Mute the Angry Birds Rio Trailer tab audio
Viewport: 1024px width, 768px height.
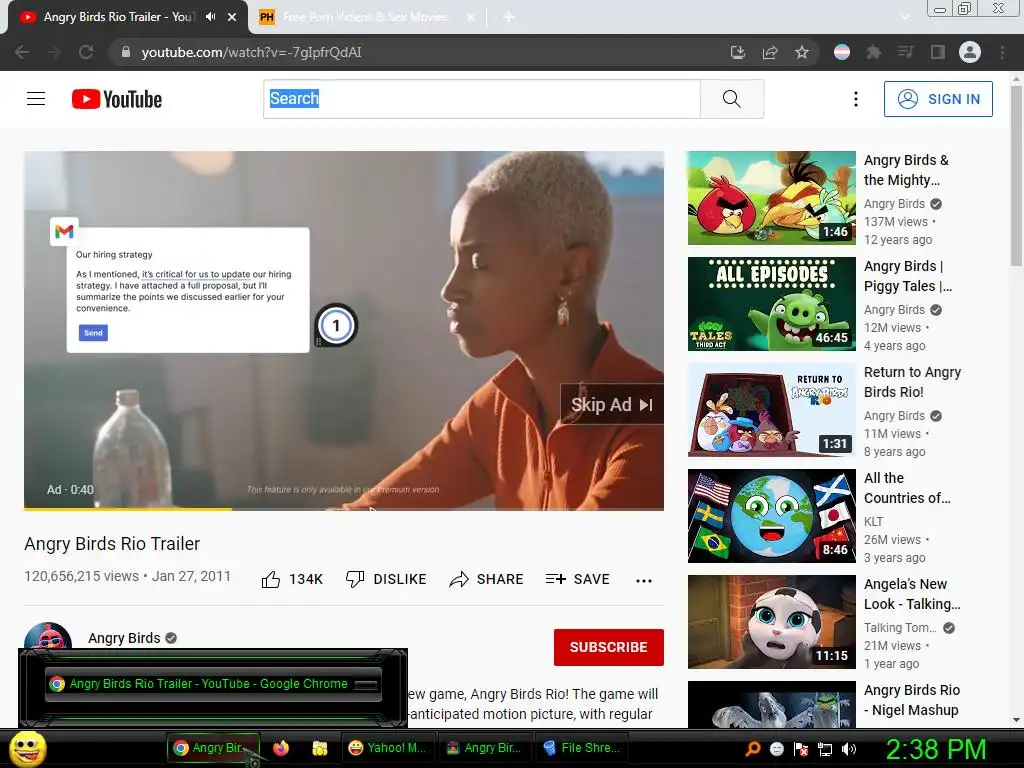click(x=210, y=17)
